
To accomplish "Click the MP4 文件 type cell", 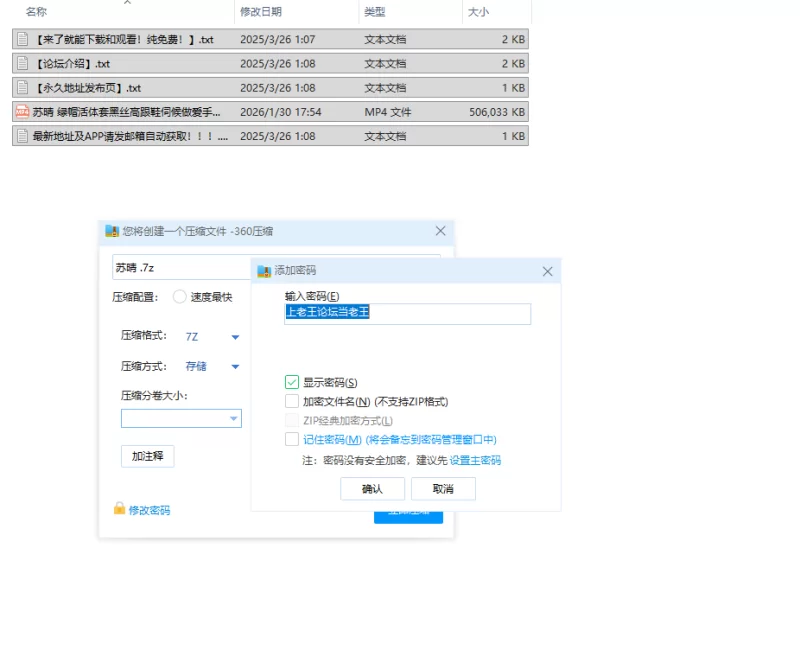I will click(388, 112).
